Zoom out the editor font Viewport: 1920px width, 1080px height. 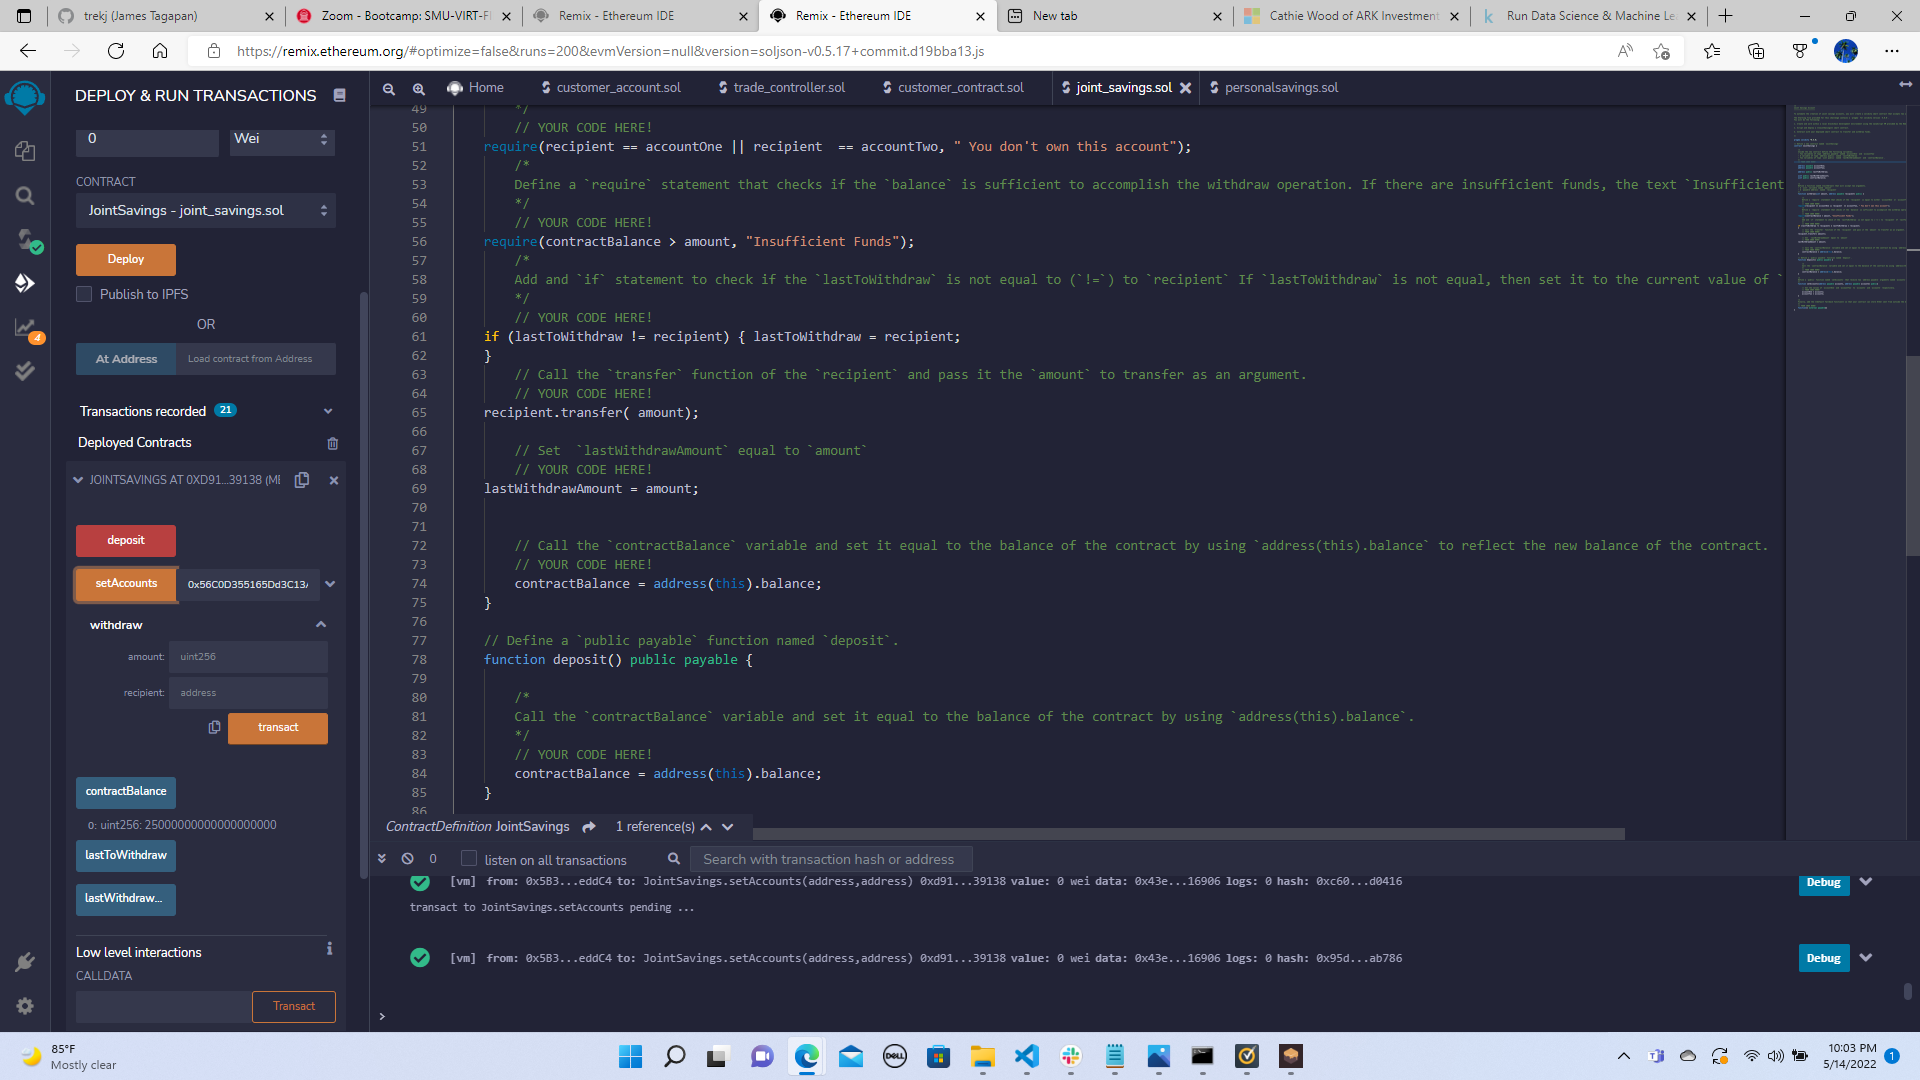click(x=389, y=89)
